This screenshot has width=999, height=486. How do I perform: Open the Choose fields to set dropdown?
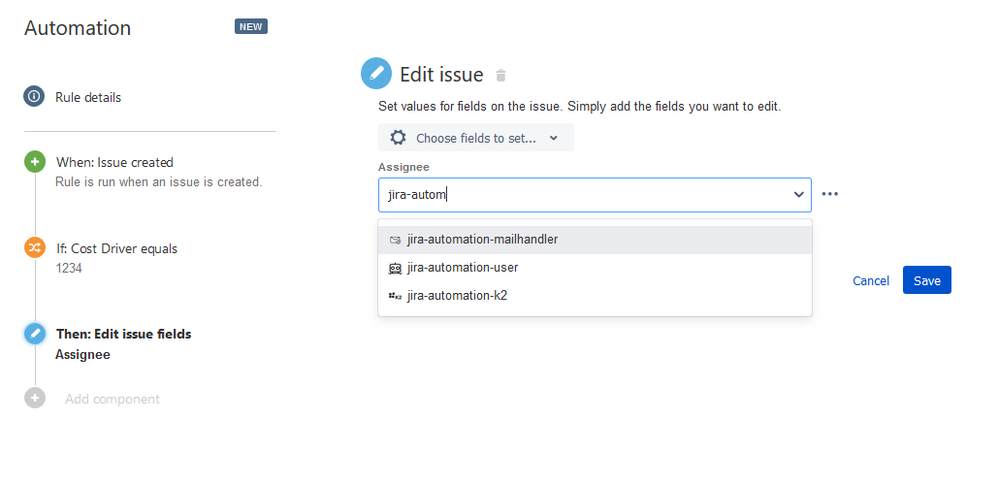[476, 138]
